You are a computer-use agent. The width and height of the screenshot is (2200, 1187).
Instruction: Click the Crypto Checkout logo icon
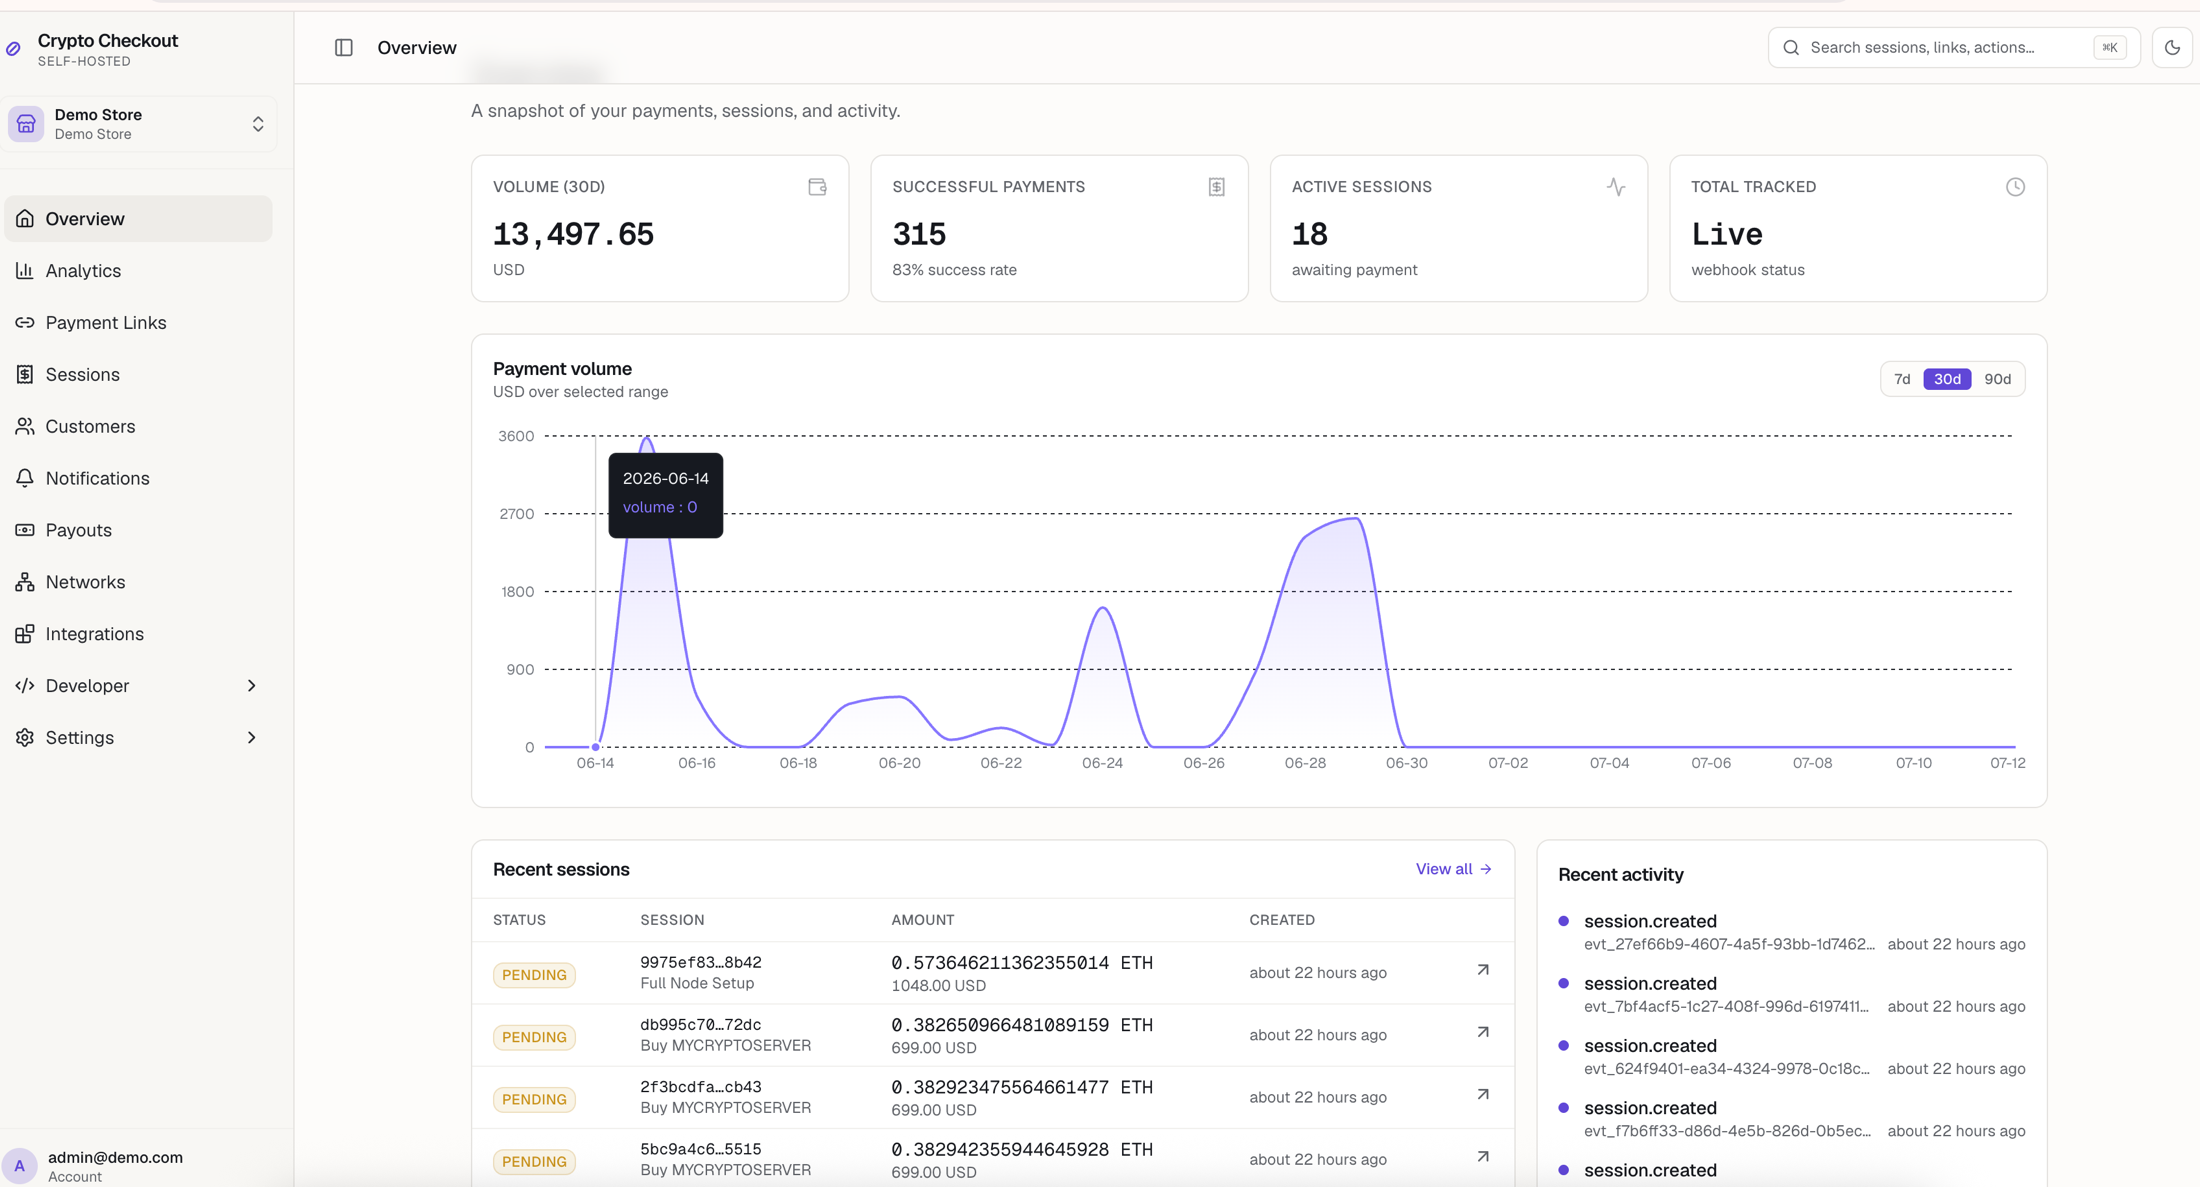tap(14, 48)
